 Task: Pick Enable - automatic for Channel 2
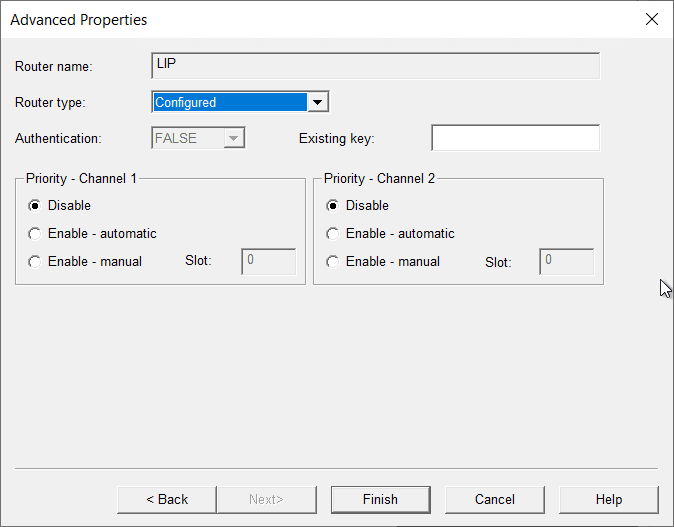(x=334, y=234)
